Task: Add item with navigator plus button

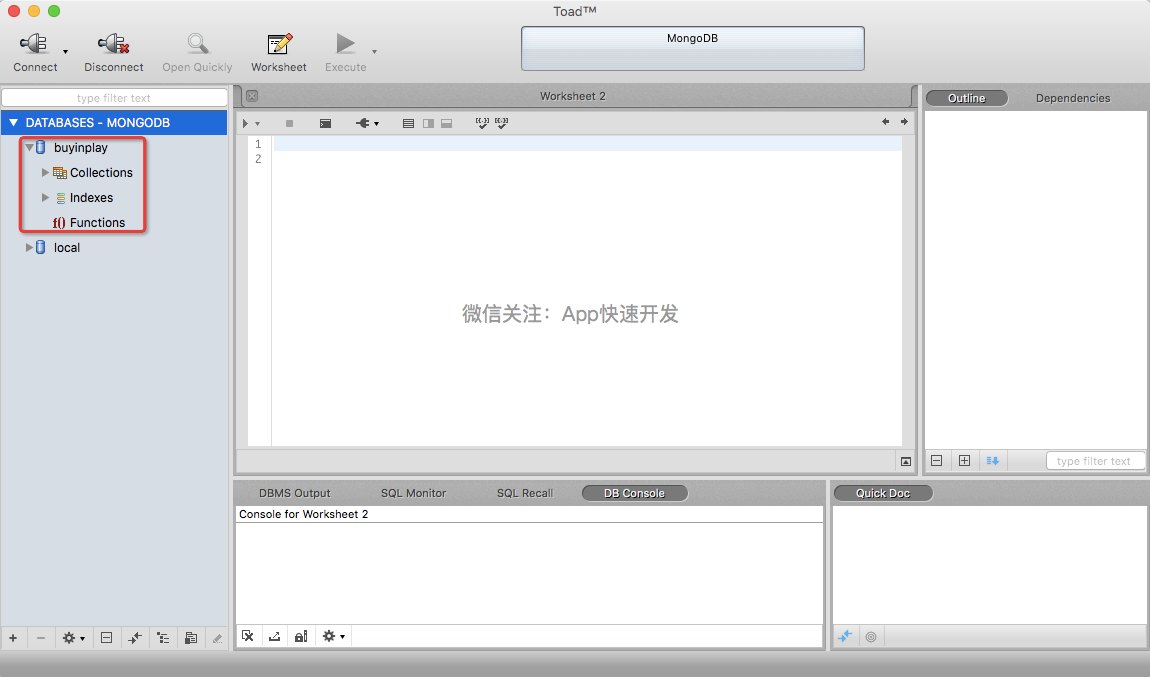Action: [x=13, y=638]
